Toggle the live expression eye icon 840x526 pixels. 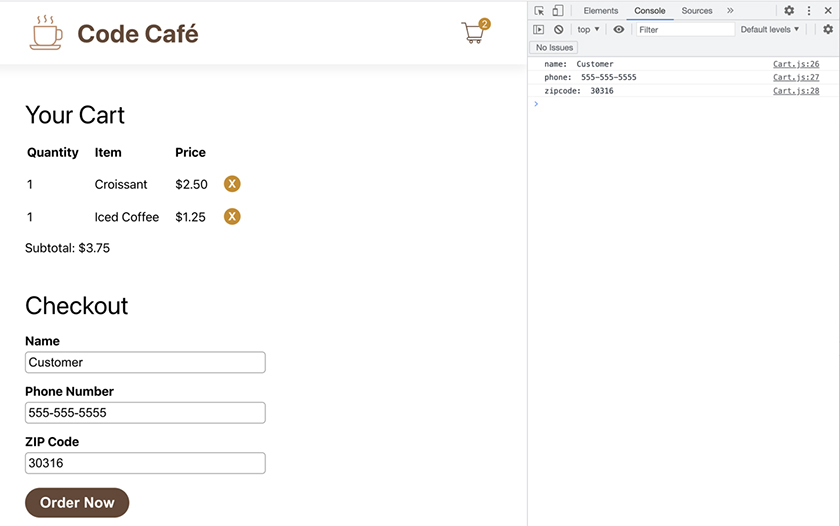(x=619, y=30)
